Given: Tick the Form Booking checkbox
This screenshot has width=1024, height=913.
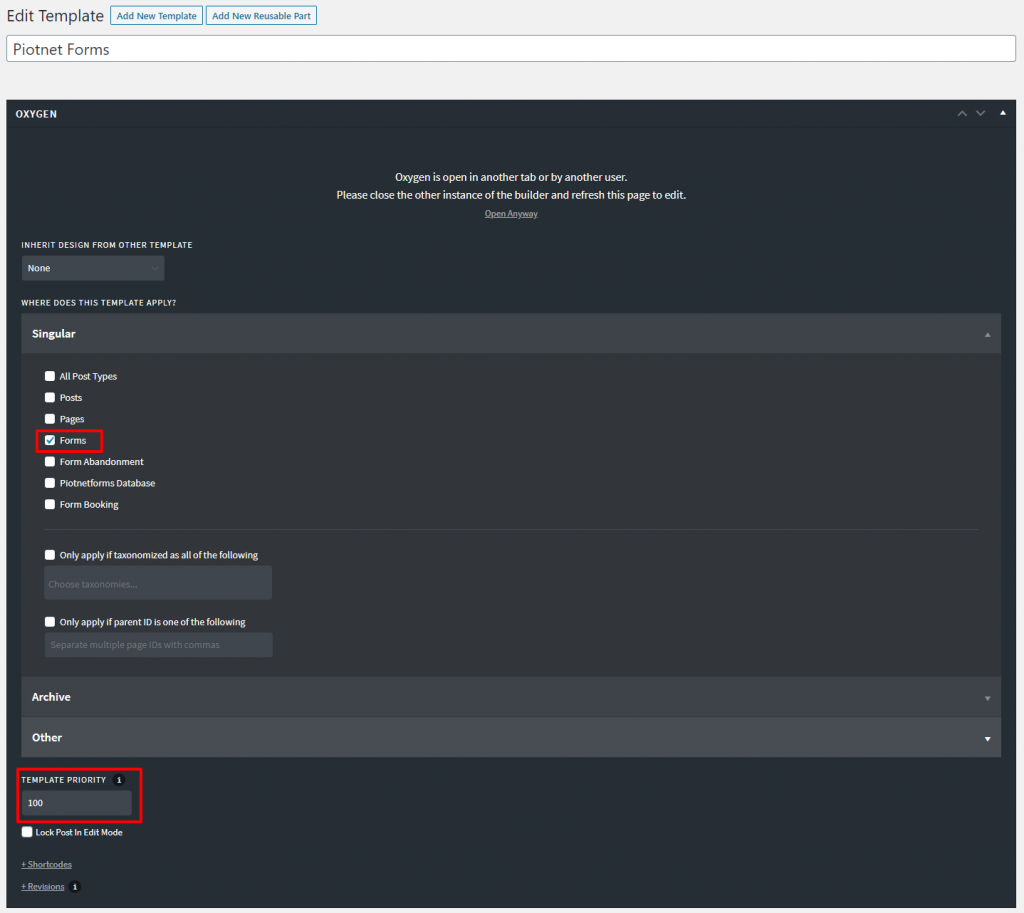Looking at the screenshot, I should click(x=50, y=505).
